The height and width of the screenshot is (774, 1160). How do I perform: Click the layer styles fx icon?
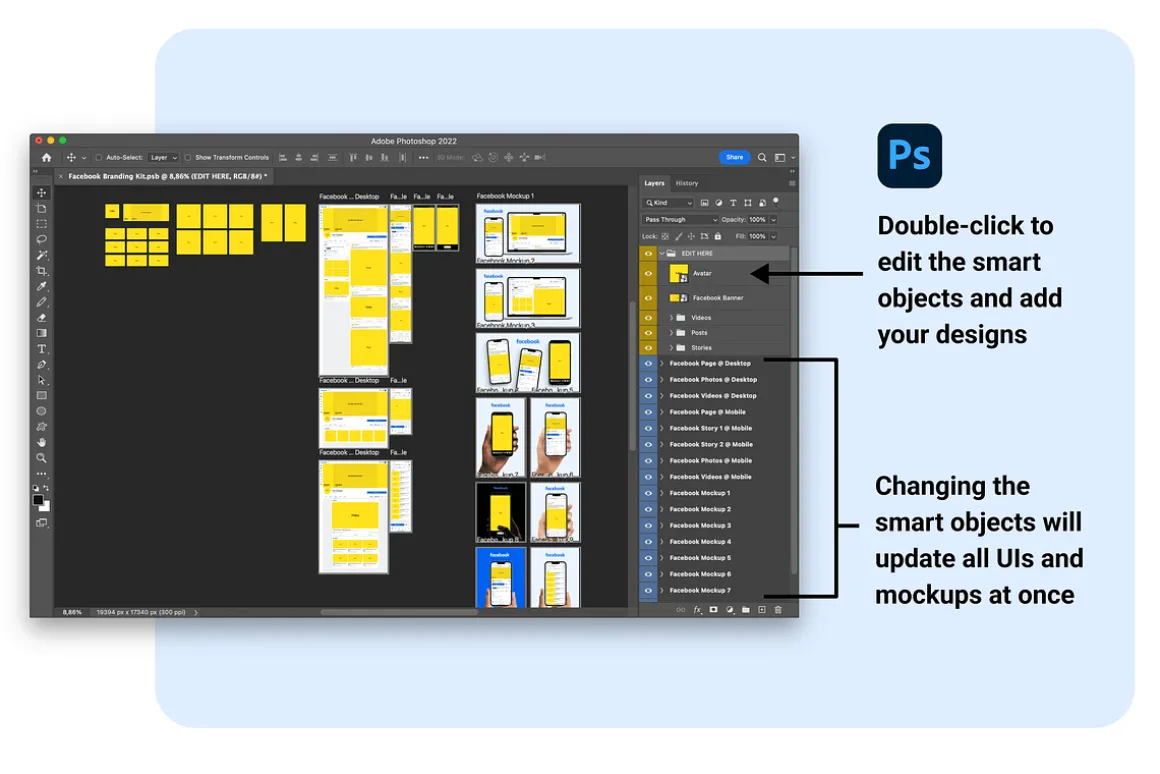(x=697, y=610)
